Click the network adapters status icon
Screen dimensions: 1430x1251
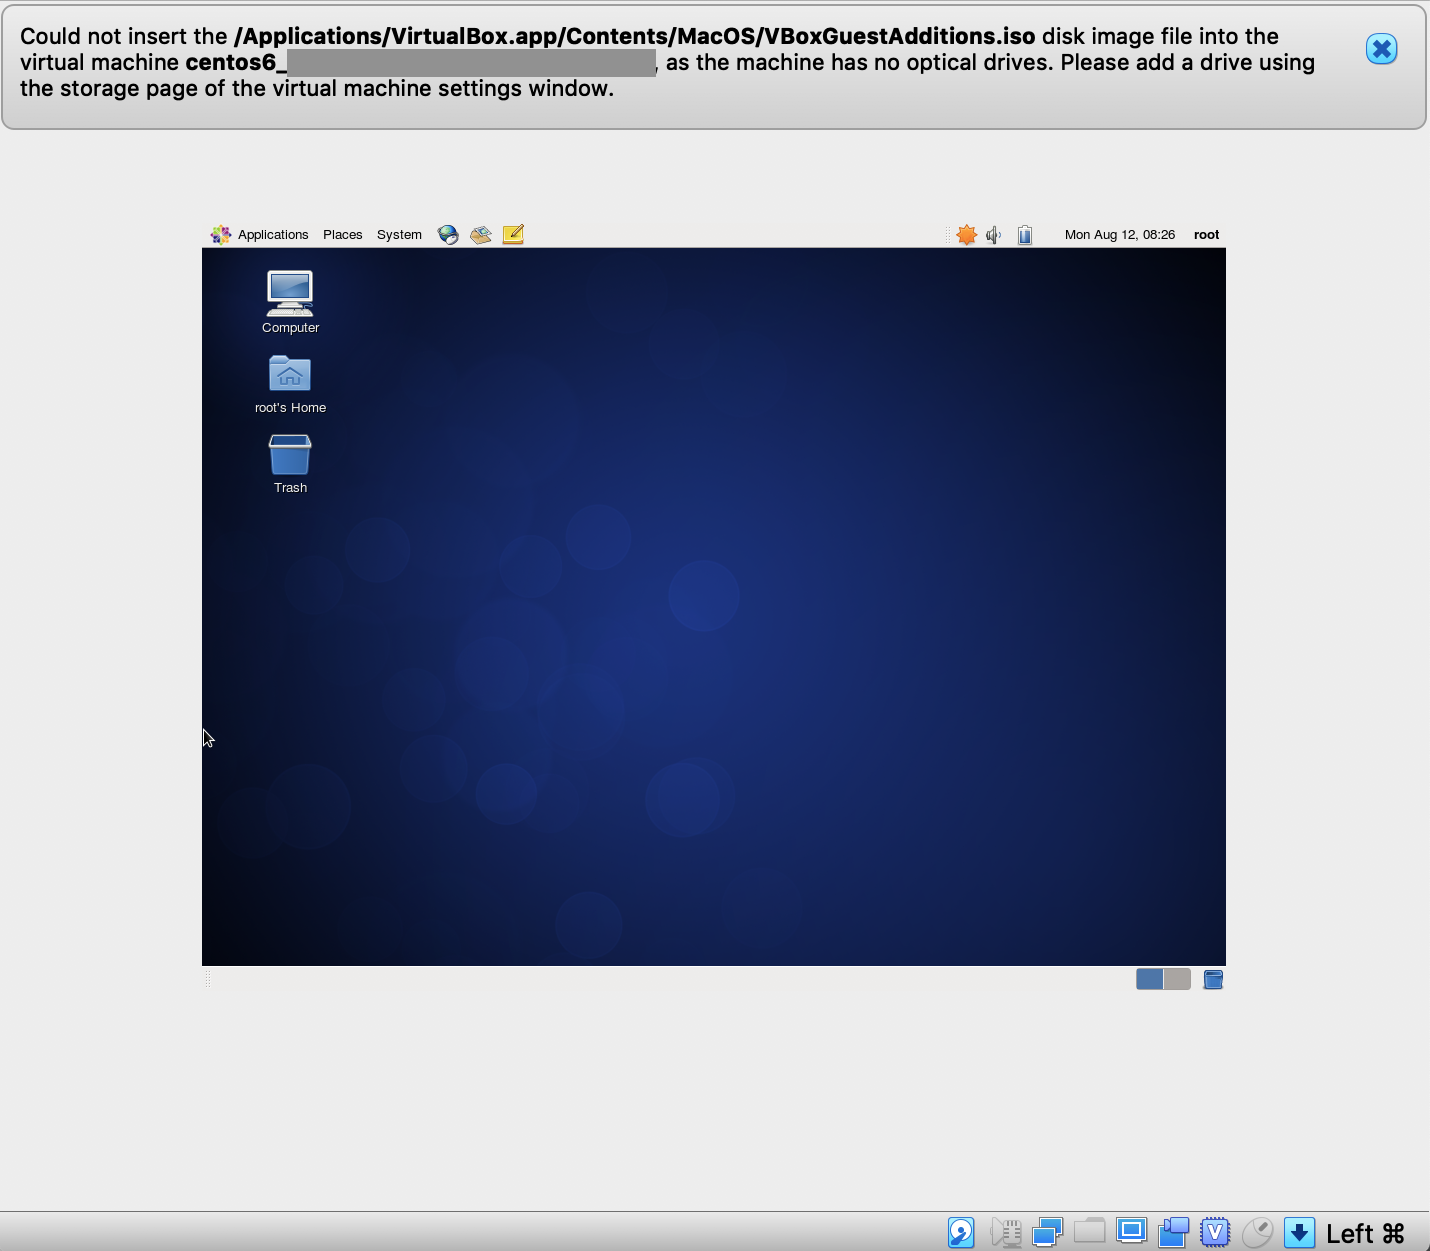click(1047, 1232)
